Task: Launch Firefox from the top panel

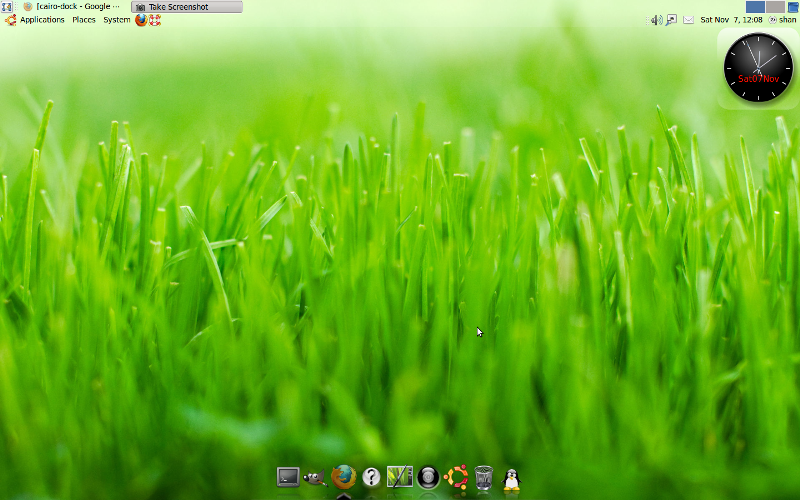Action: 141,20
